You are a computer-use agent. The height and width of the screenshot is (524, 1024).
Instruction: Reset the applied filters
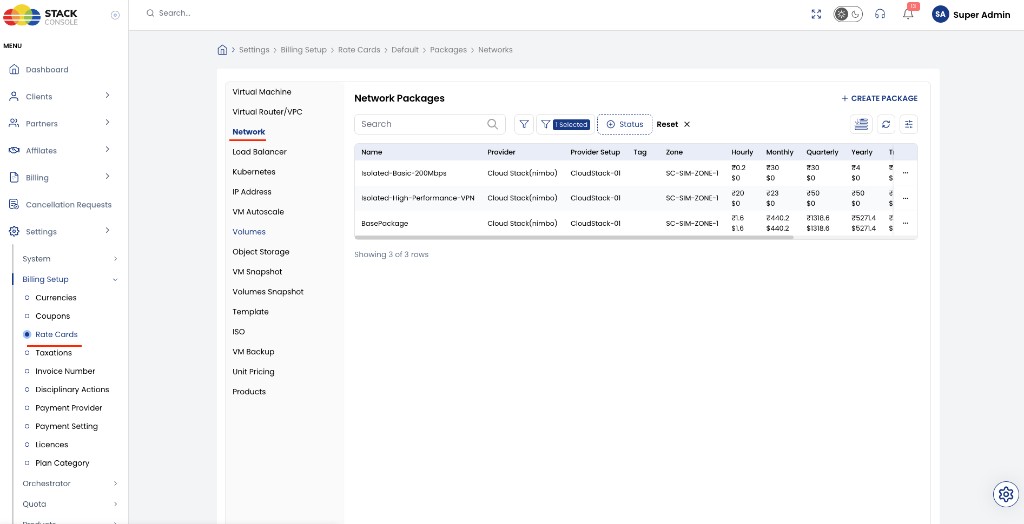[673, 124]
